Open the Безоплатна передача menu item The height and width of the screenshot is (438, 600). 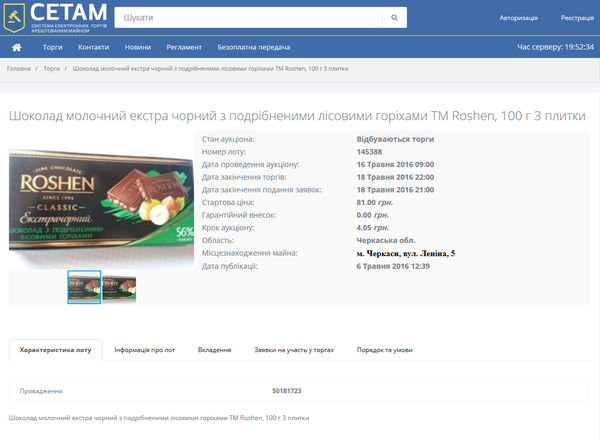[254, 47]
